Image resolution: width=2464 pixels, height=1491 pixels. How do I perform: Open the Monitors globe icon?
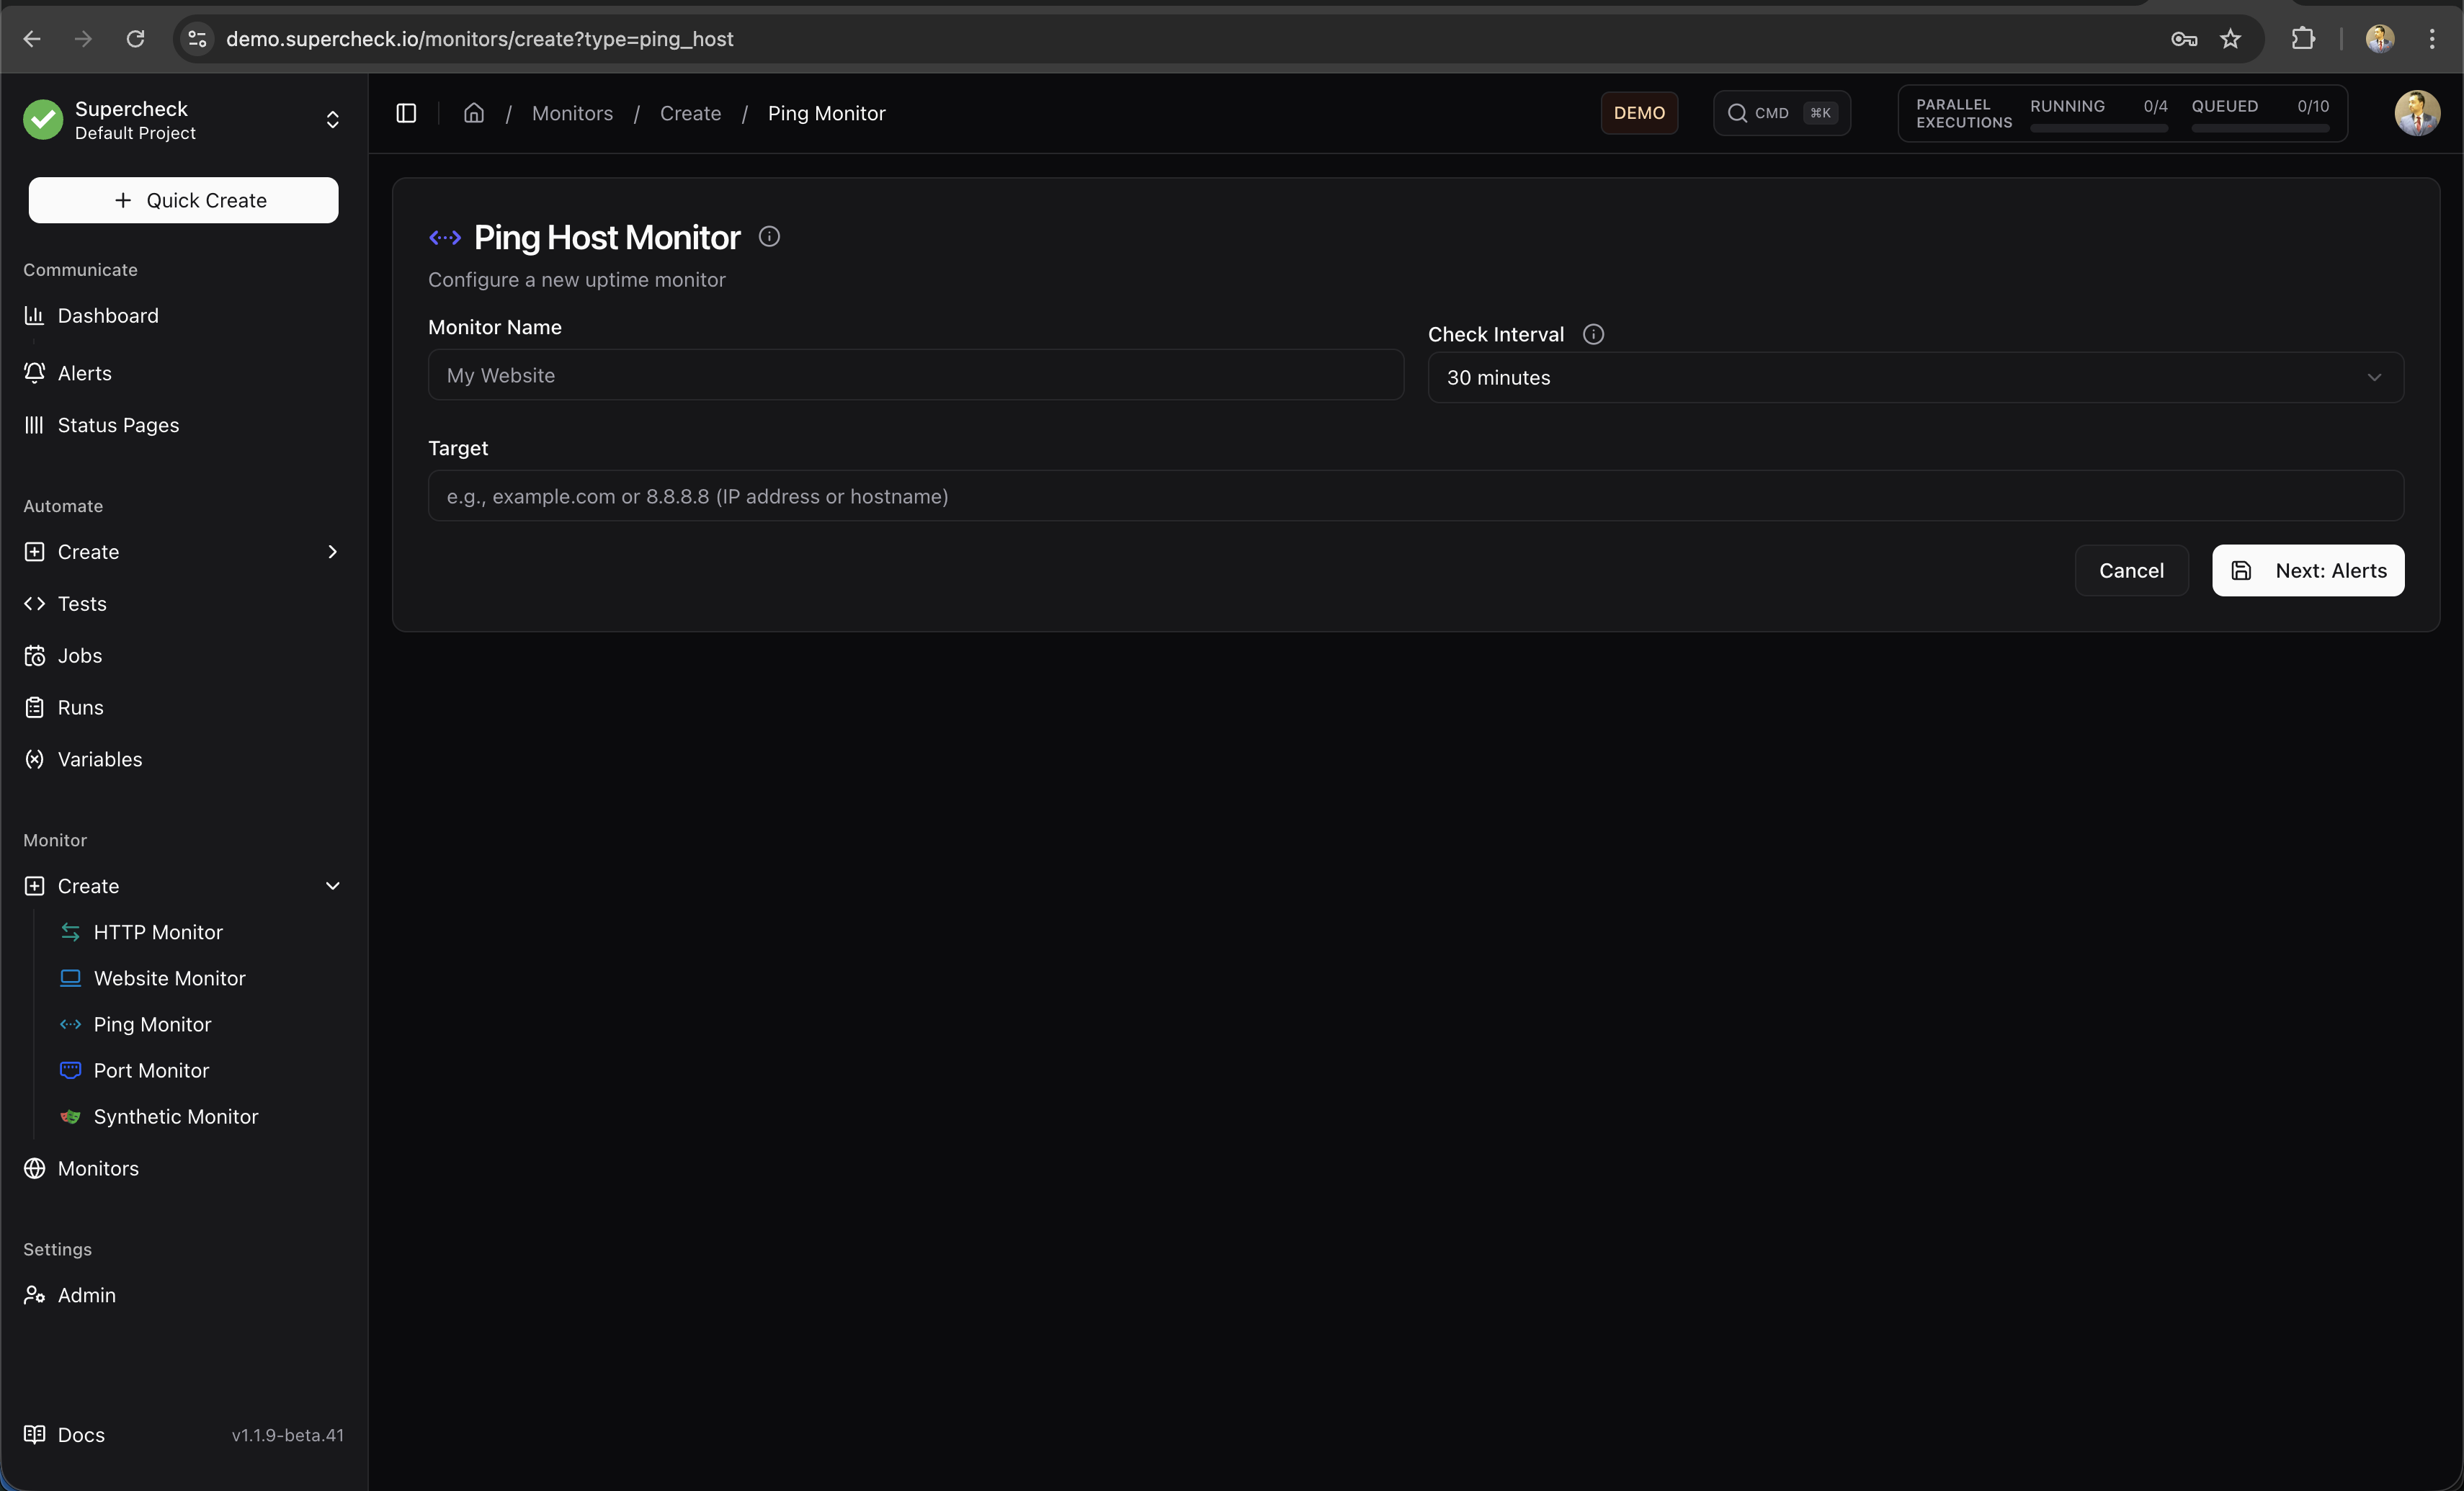pos(34,1168)
